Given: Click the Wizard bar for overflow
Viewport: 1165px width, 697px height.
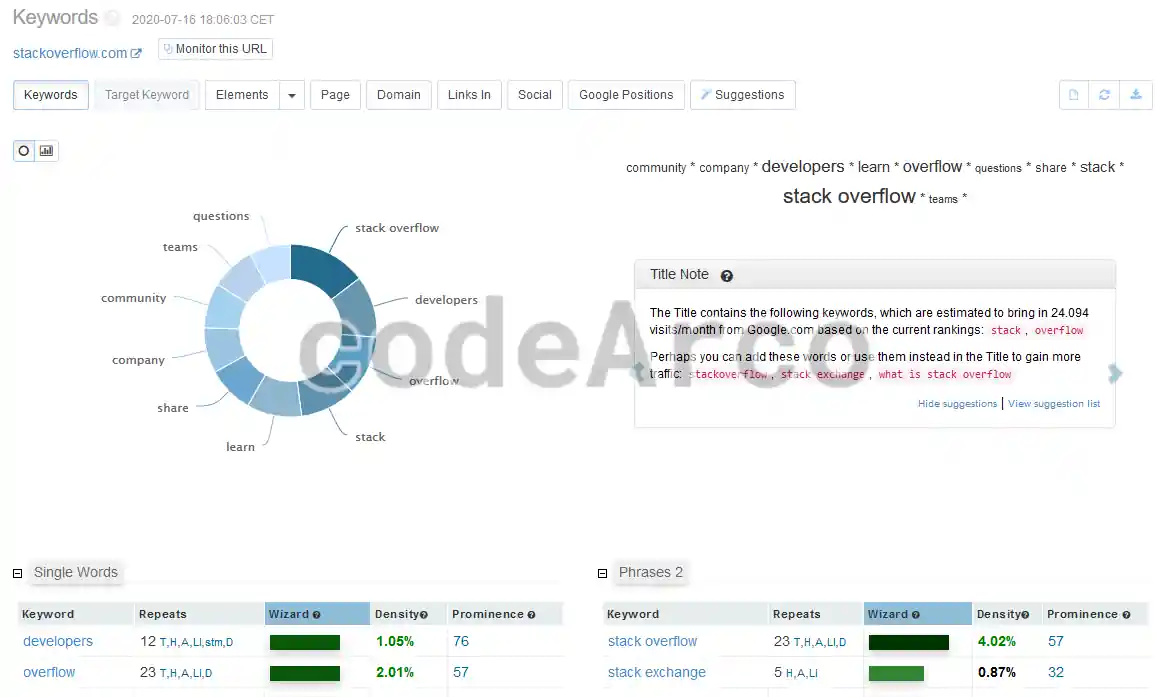Looking at the screenshot, I should point(305,673).
